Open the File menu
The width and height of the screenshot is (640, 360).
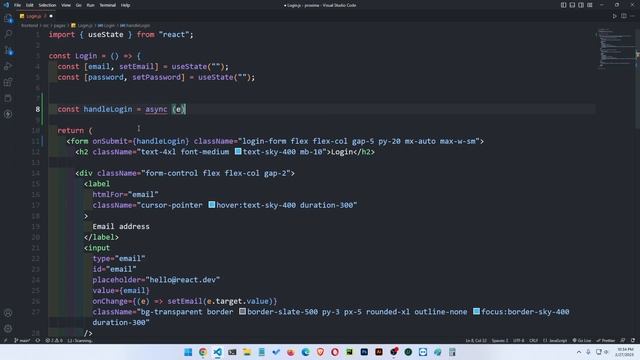17,5
